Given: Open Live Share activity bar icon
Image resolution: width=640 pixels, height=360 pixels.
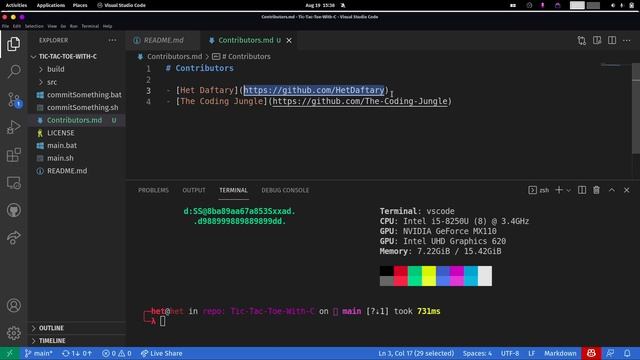Looking at the screenshot, I should tap(13, 238).
